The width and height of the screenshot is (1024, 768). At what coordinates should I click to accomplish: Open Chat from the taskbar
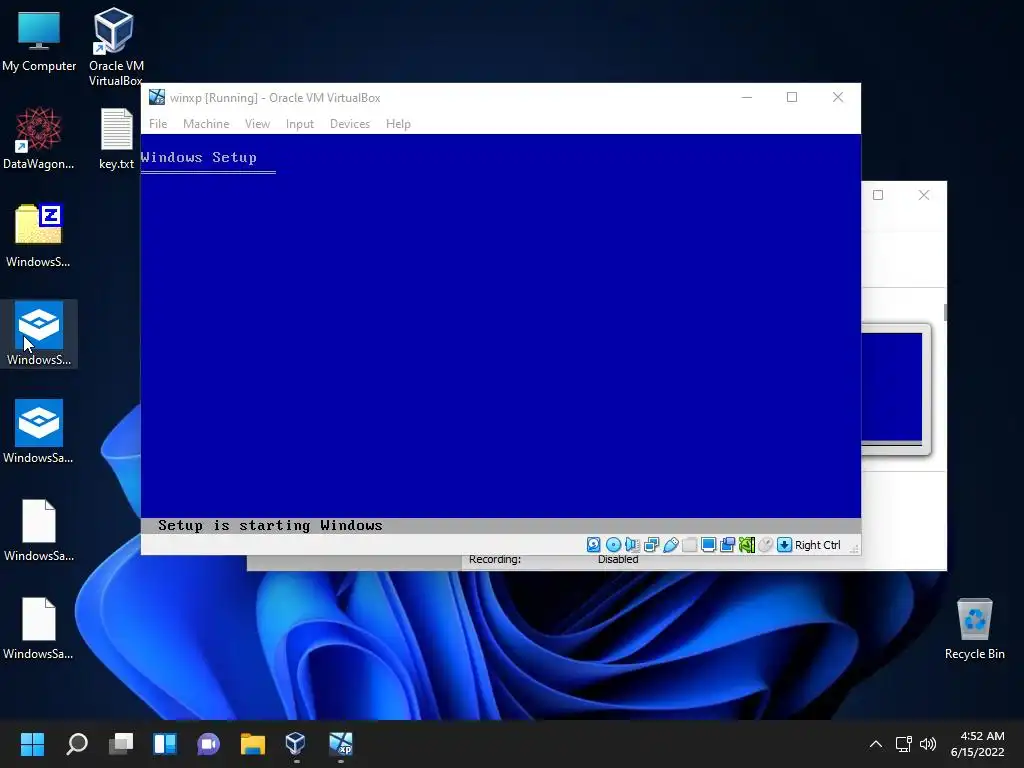[x=208, y=744]
